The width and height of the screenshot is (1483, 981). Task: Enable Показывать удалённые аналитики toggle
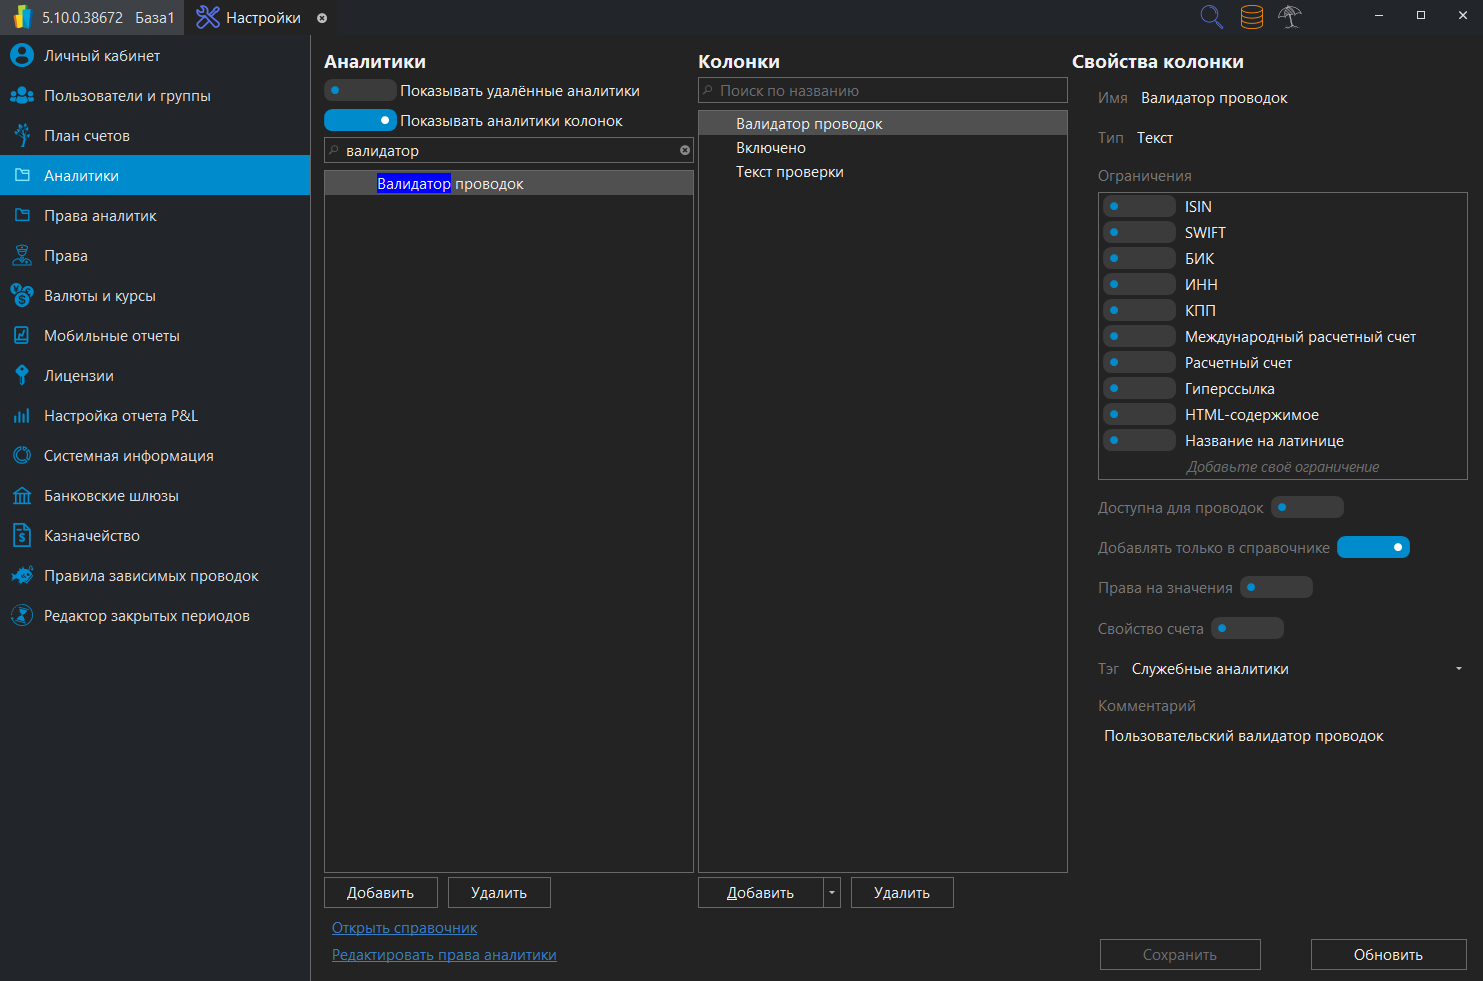[359, 90]
